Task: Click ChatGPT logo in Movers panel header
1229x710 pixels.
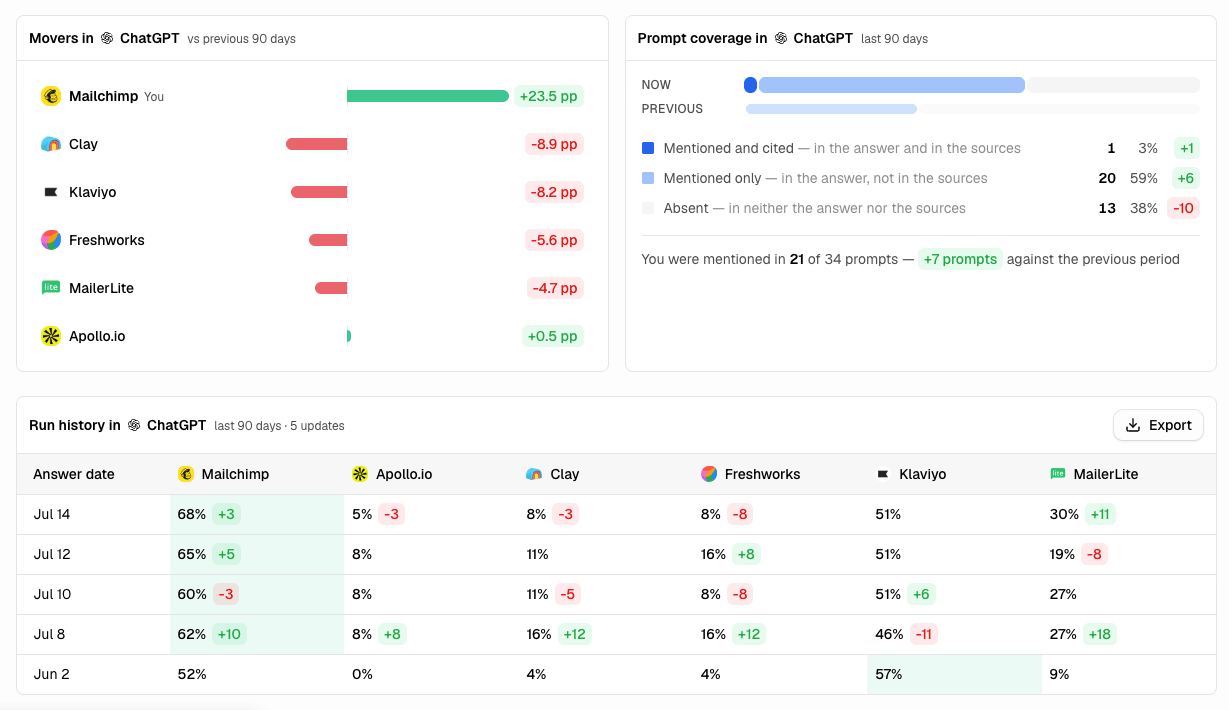Action: pyautogui.click(x=107, y=38)
